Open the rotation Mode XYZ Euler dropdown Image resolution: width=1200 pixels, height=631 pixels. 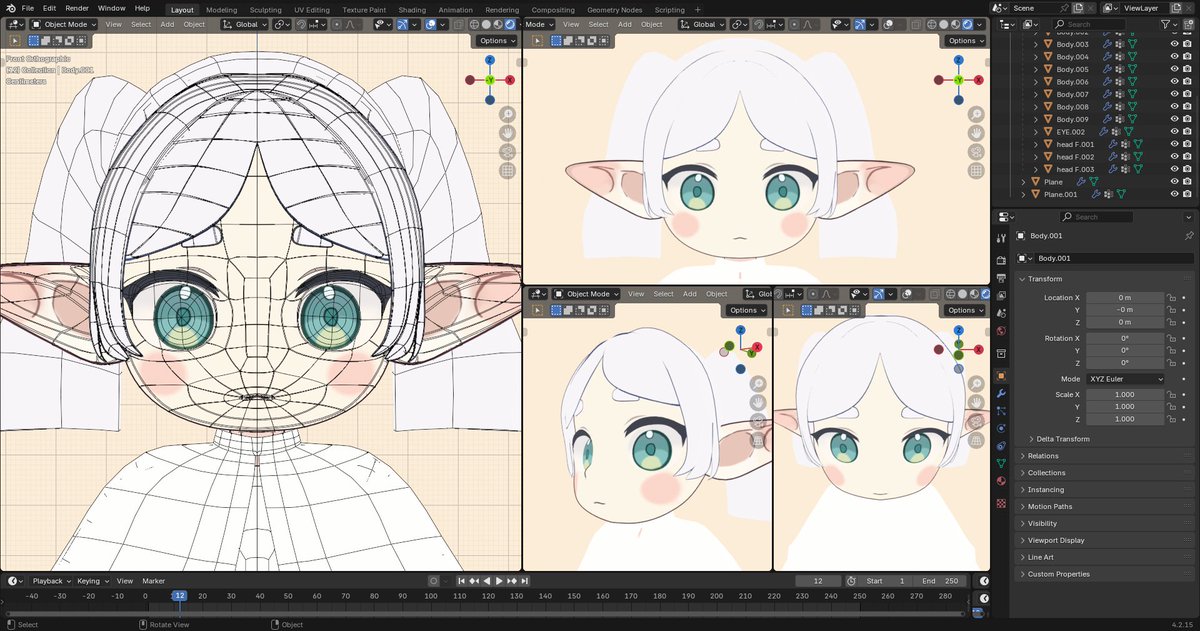[1126, 379]
